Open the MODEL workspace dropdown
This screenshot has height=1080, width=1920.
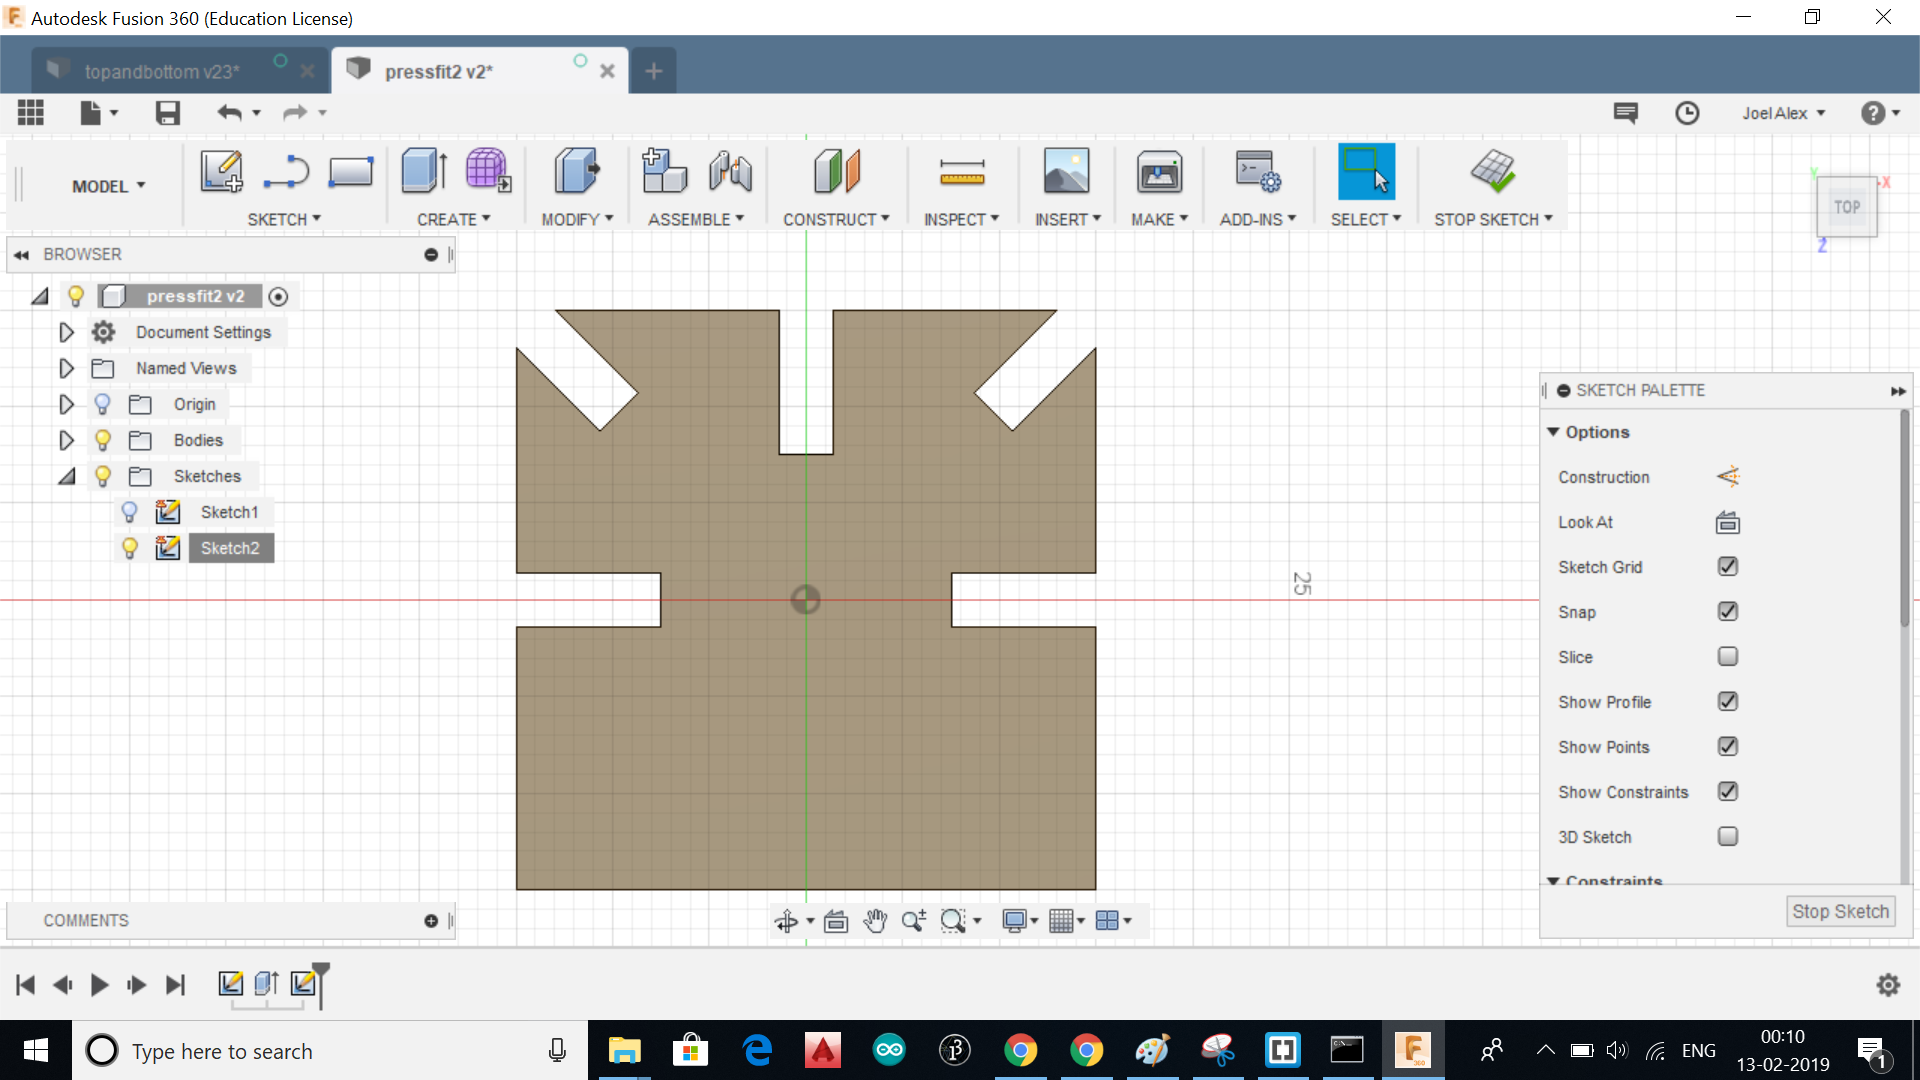click(x=108, y=186)
